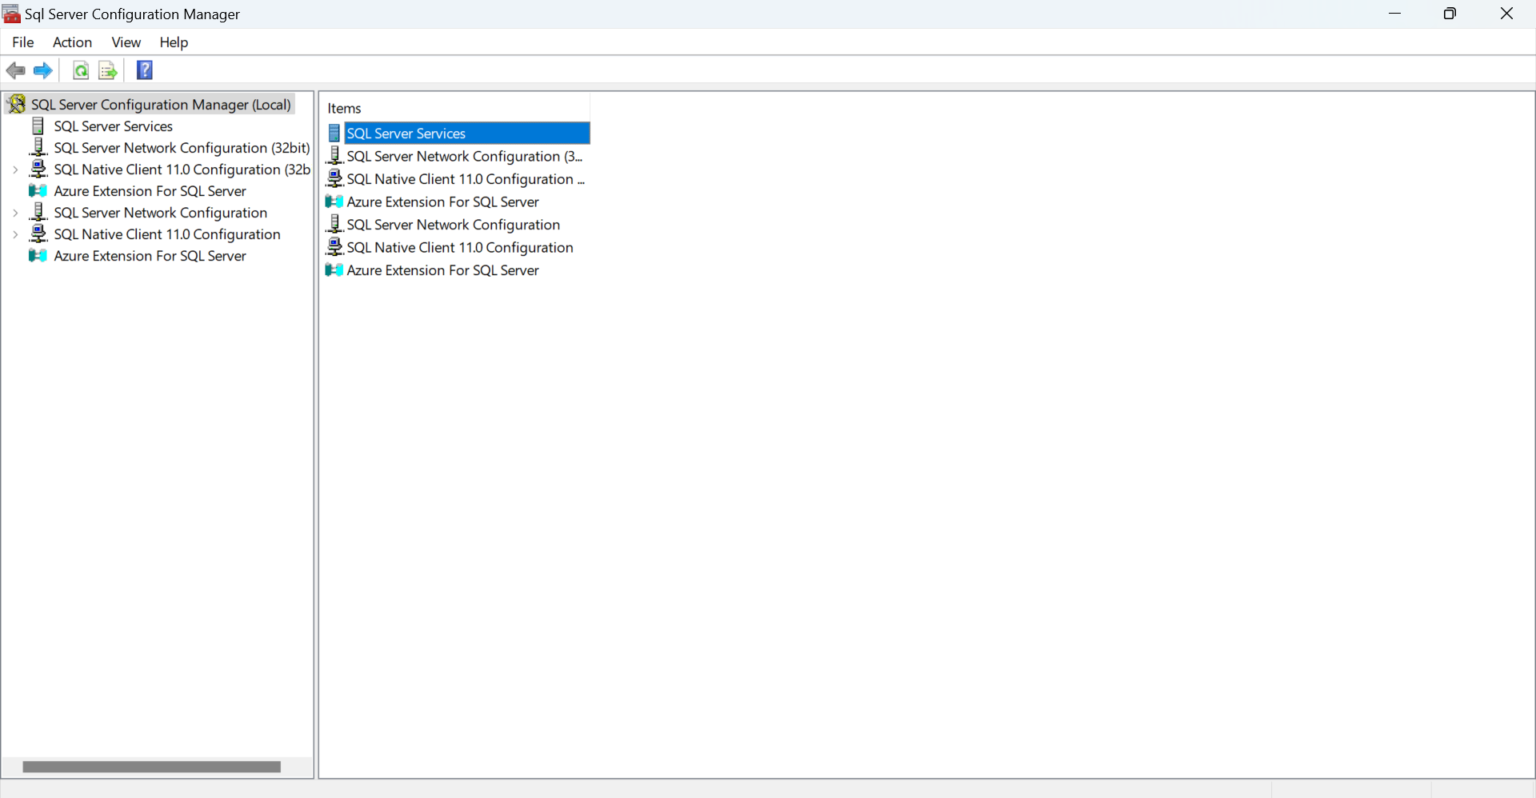Open the View menu
The height and width of the screenshot is (798, 1536).
click(125, 42)
